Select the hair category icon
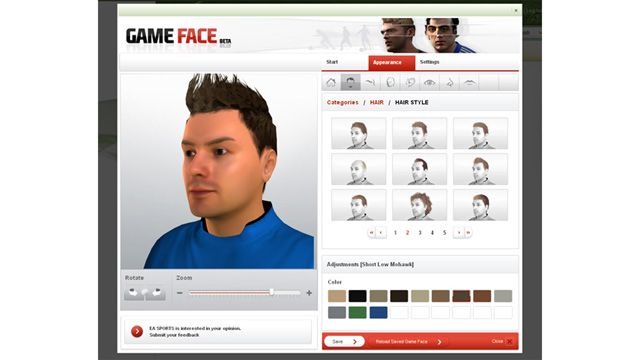Screen dimensions: 640x360 point(350,82)
